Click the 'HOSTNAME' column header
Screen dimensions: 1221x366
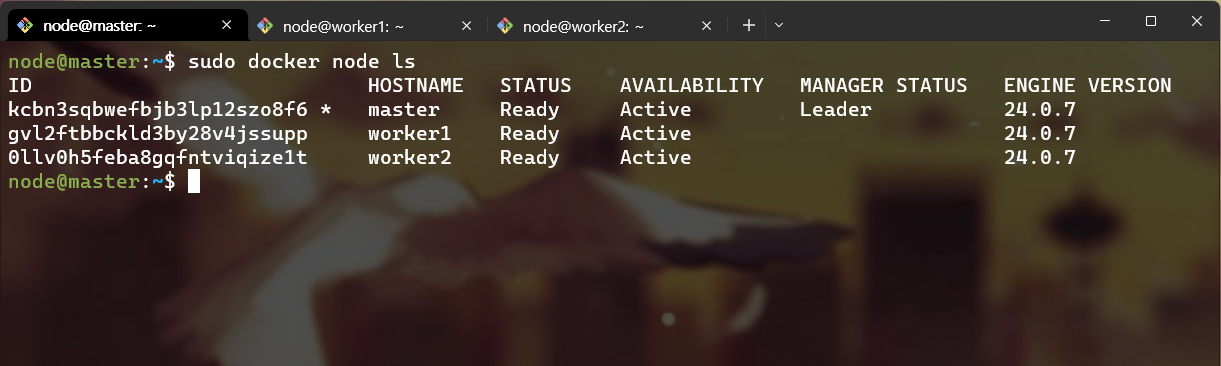415,86
